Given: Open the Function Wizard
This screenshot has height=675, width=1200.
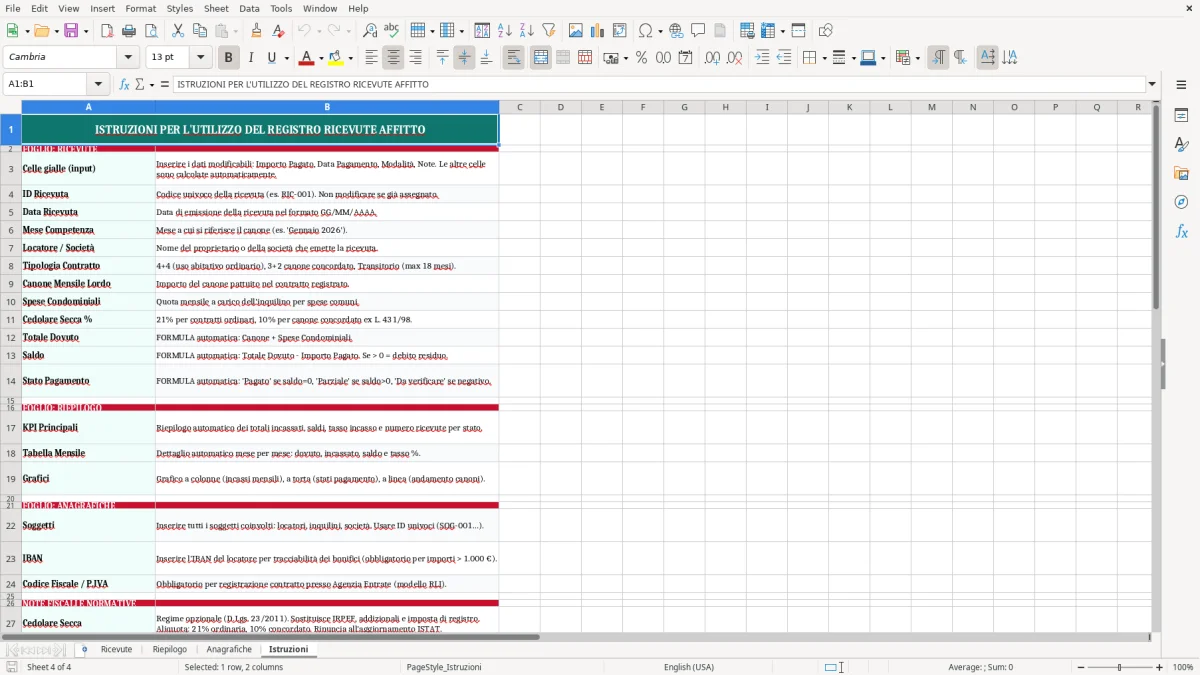Looking at the screenshot, I should point(125,84).
